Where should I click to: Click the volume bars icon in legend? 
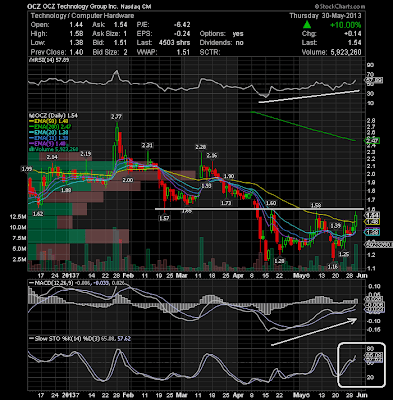click(x=30, y=149)
